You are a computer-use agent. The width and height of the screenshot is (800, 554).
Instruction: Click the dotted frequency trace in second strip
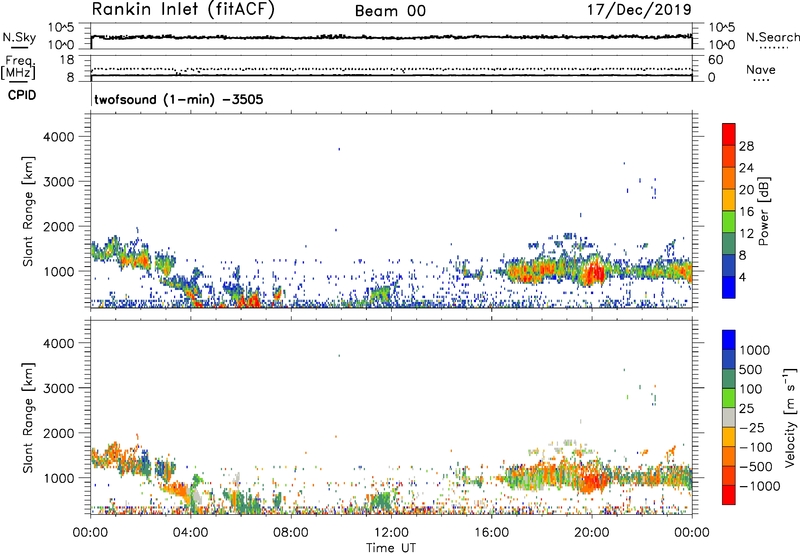391,69
